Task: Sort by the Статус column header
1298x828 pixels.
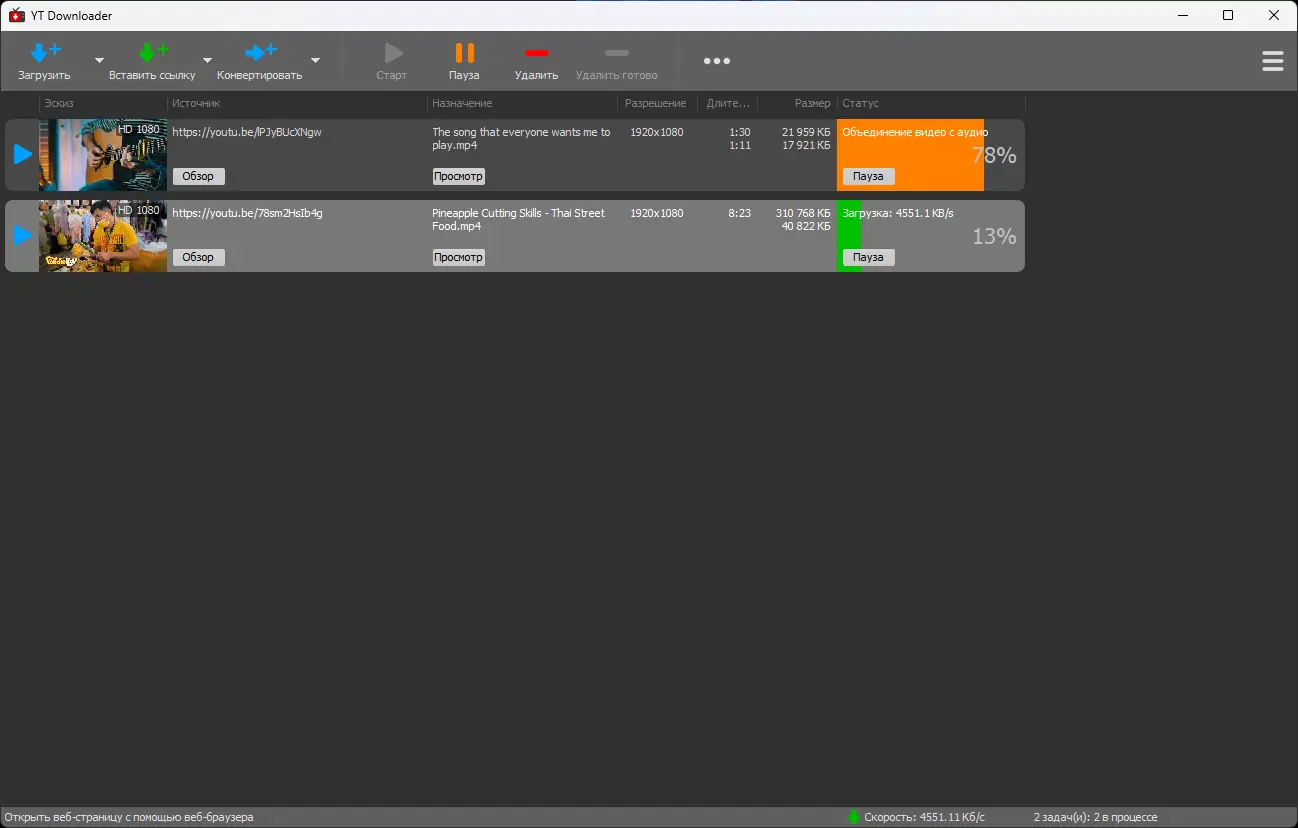Action: tap(861, 103)
